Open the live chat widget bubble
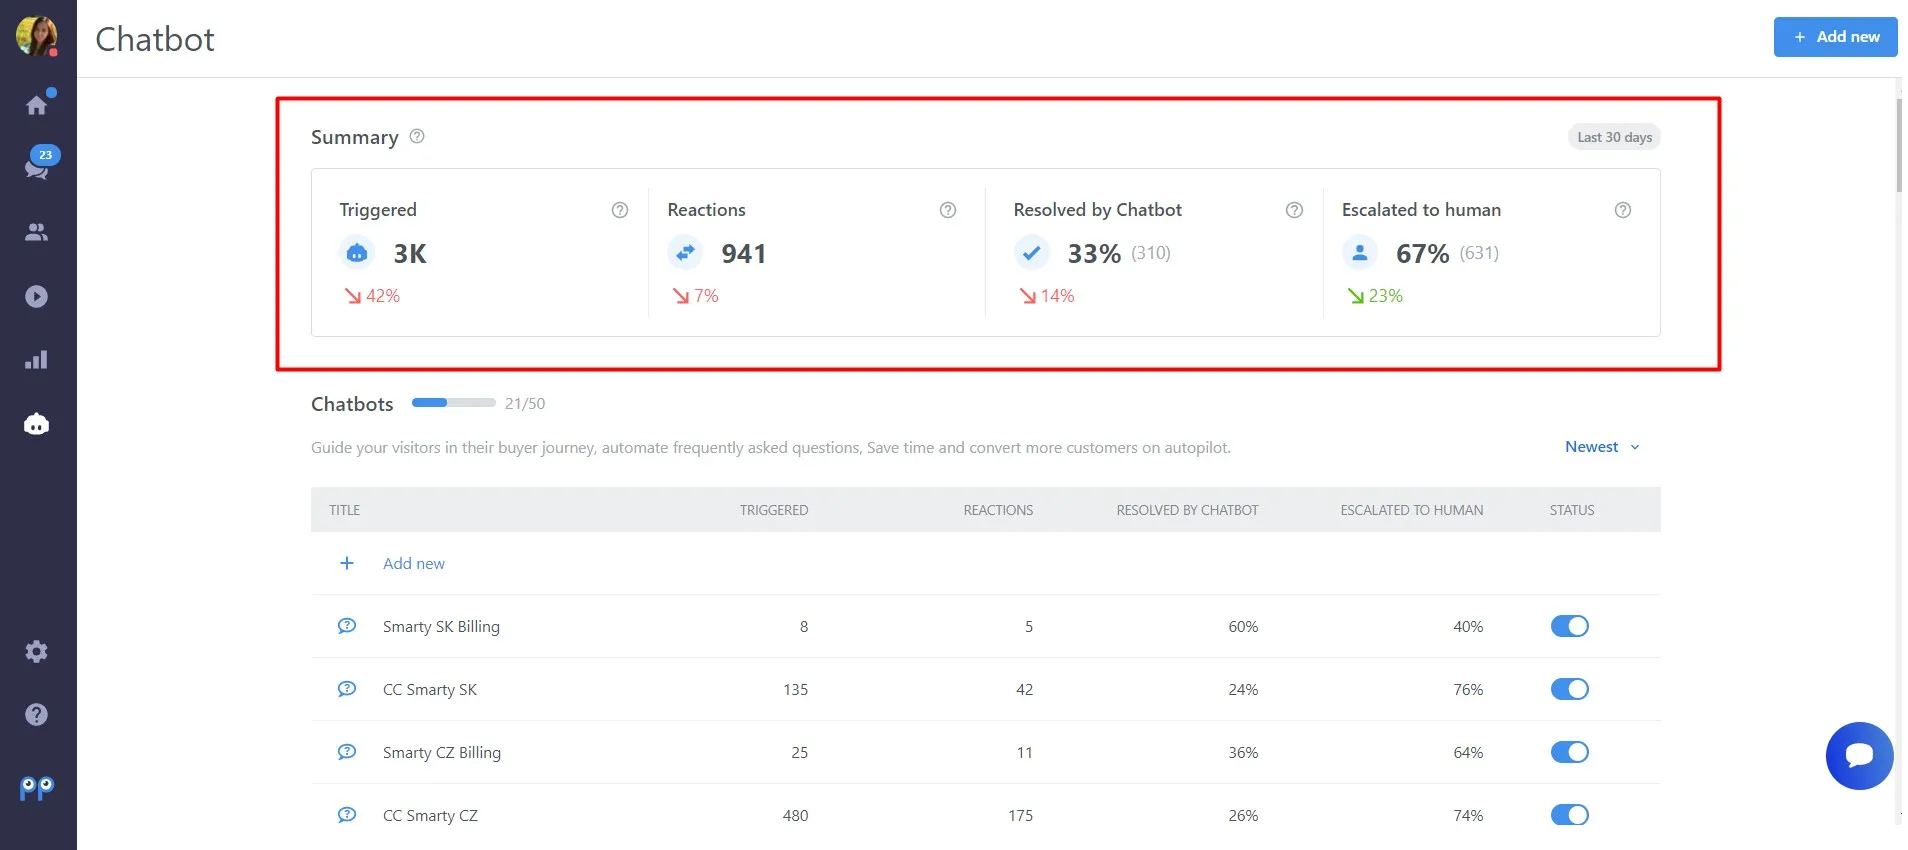1908x850 pixels. (x=1859, y=756)
